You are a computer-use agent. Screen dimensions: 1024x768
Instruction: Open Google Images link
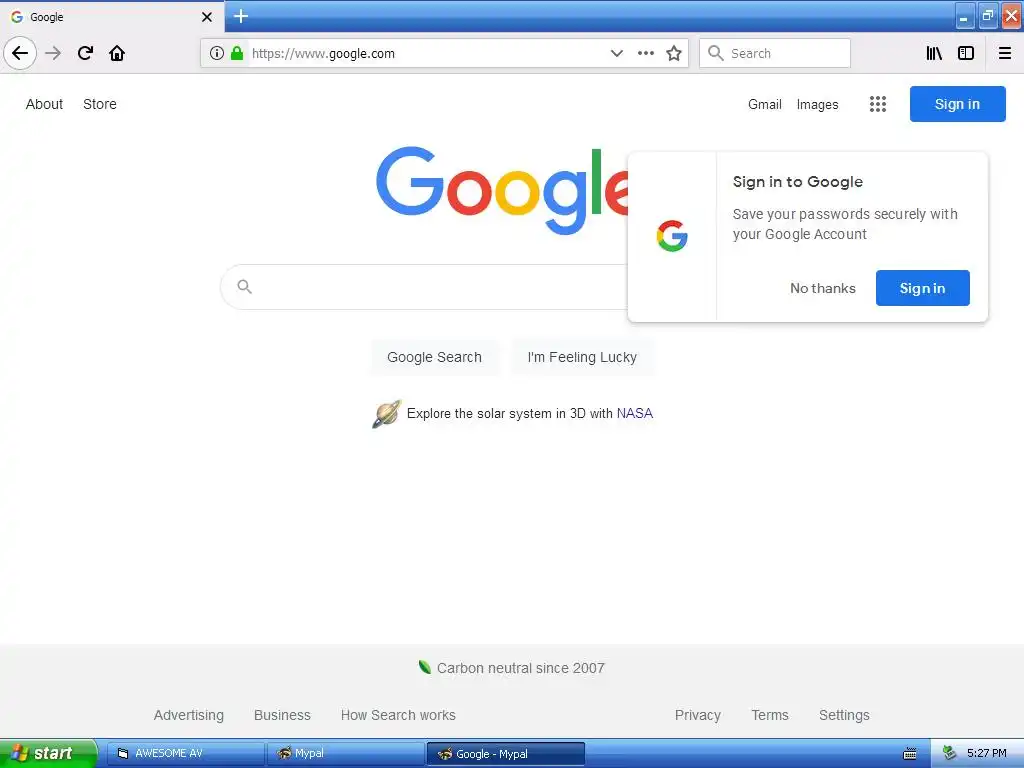point(818,104)
